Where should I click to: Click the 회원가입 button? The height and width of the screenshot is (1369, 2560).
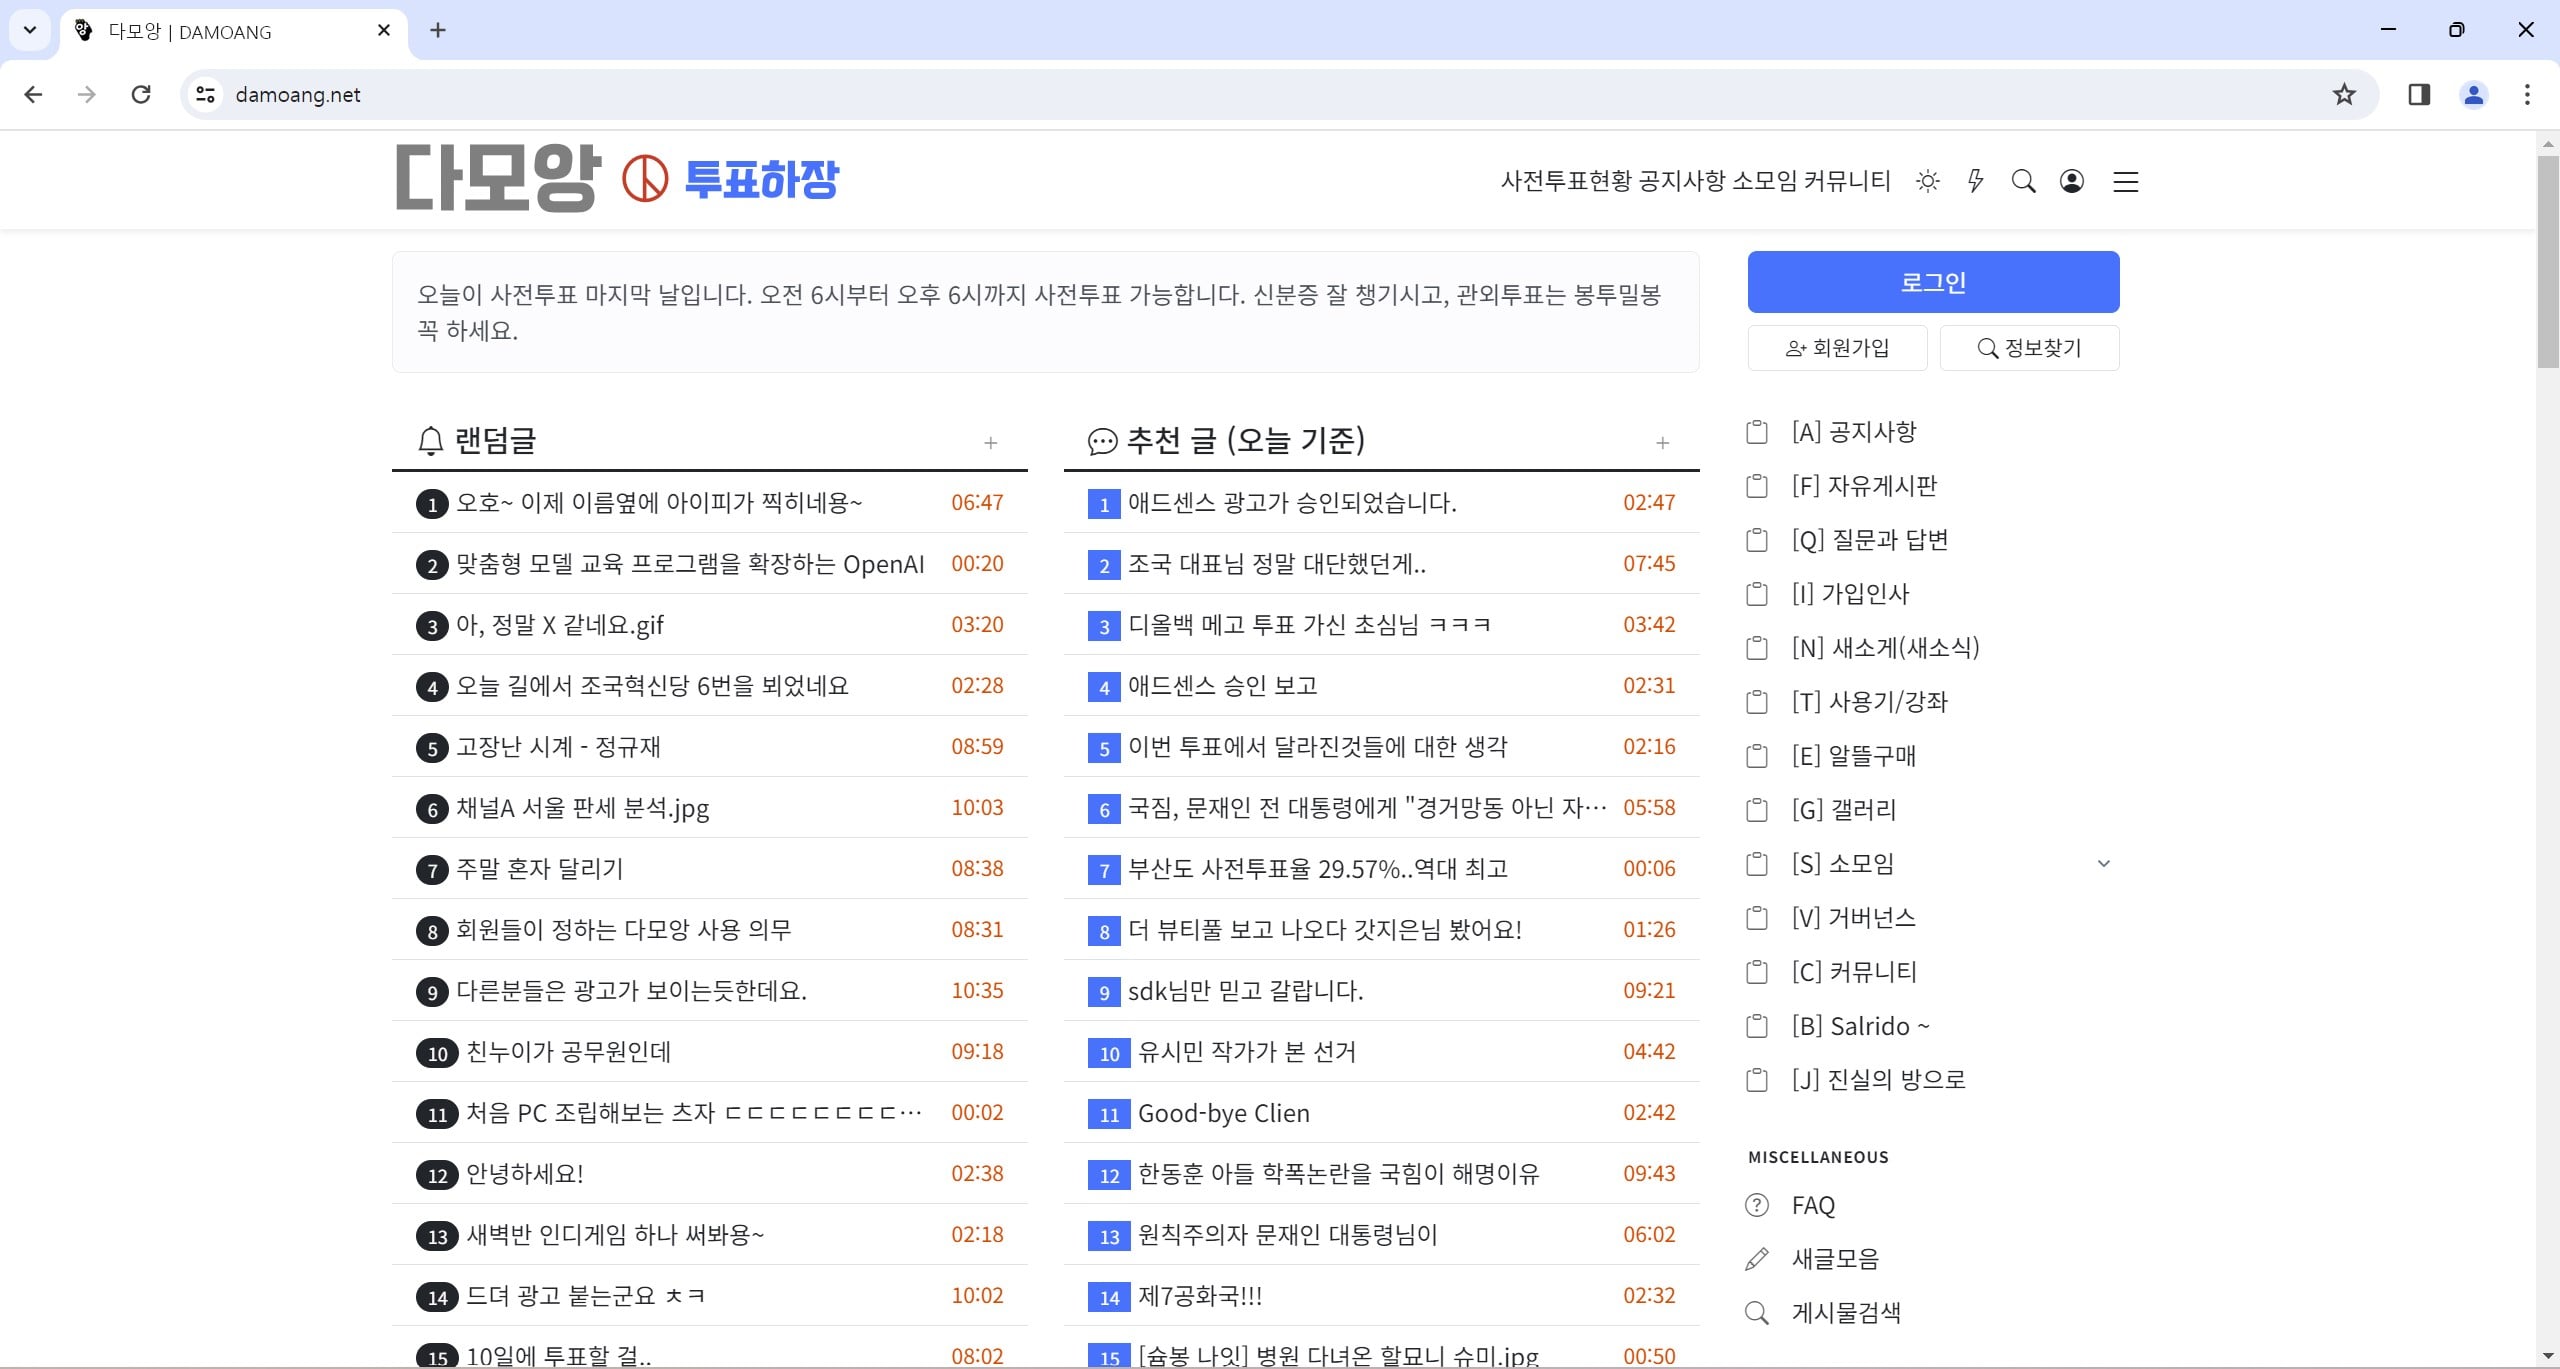[1837, 348]
